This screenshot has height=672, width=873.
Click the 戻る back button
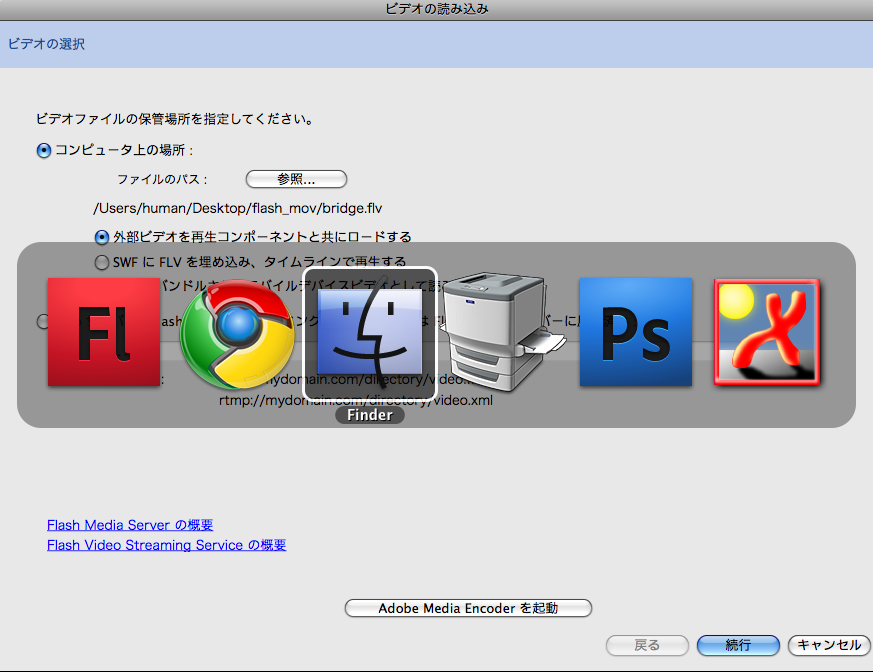(647, 645)
